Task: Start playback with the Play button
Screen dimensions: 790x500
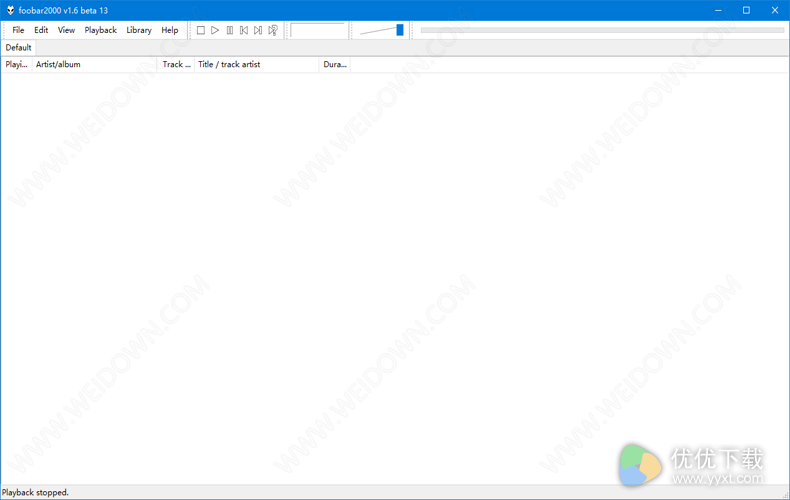Action: click(x=215, y=30)
